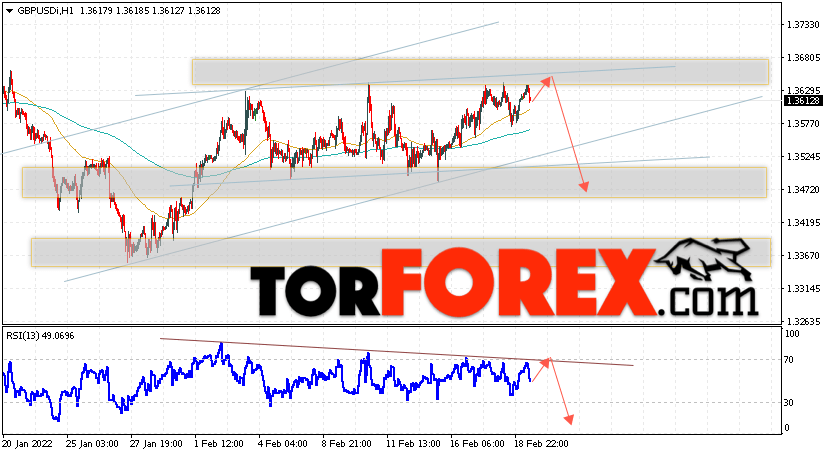Image resolution: width=827 pixels, height=455 pixels.
Task: Open the chart menu triangle beside GBPUSDi
Action: point(9,11)
